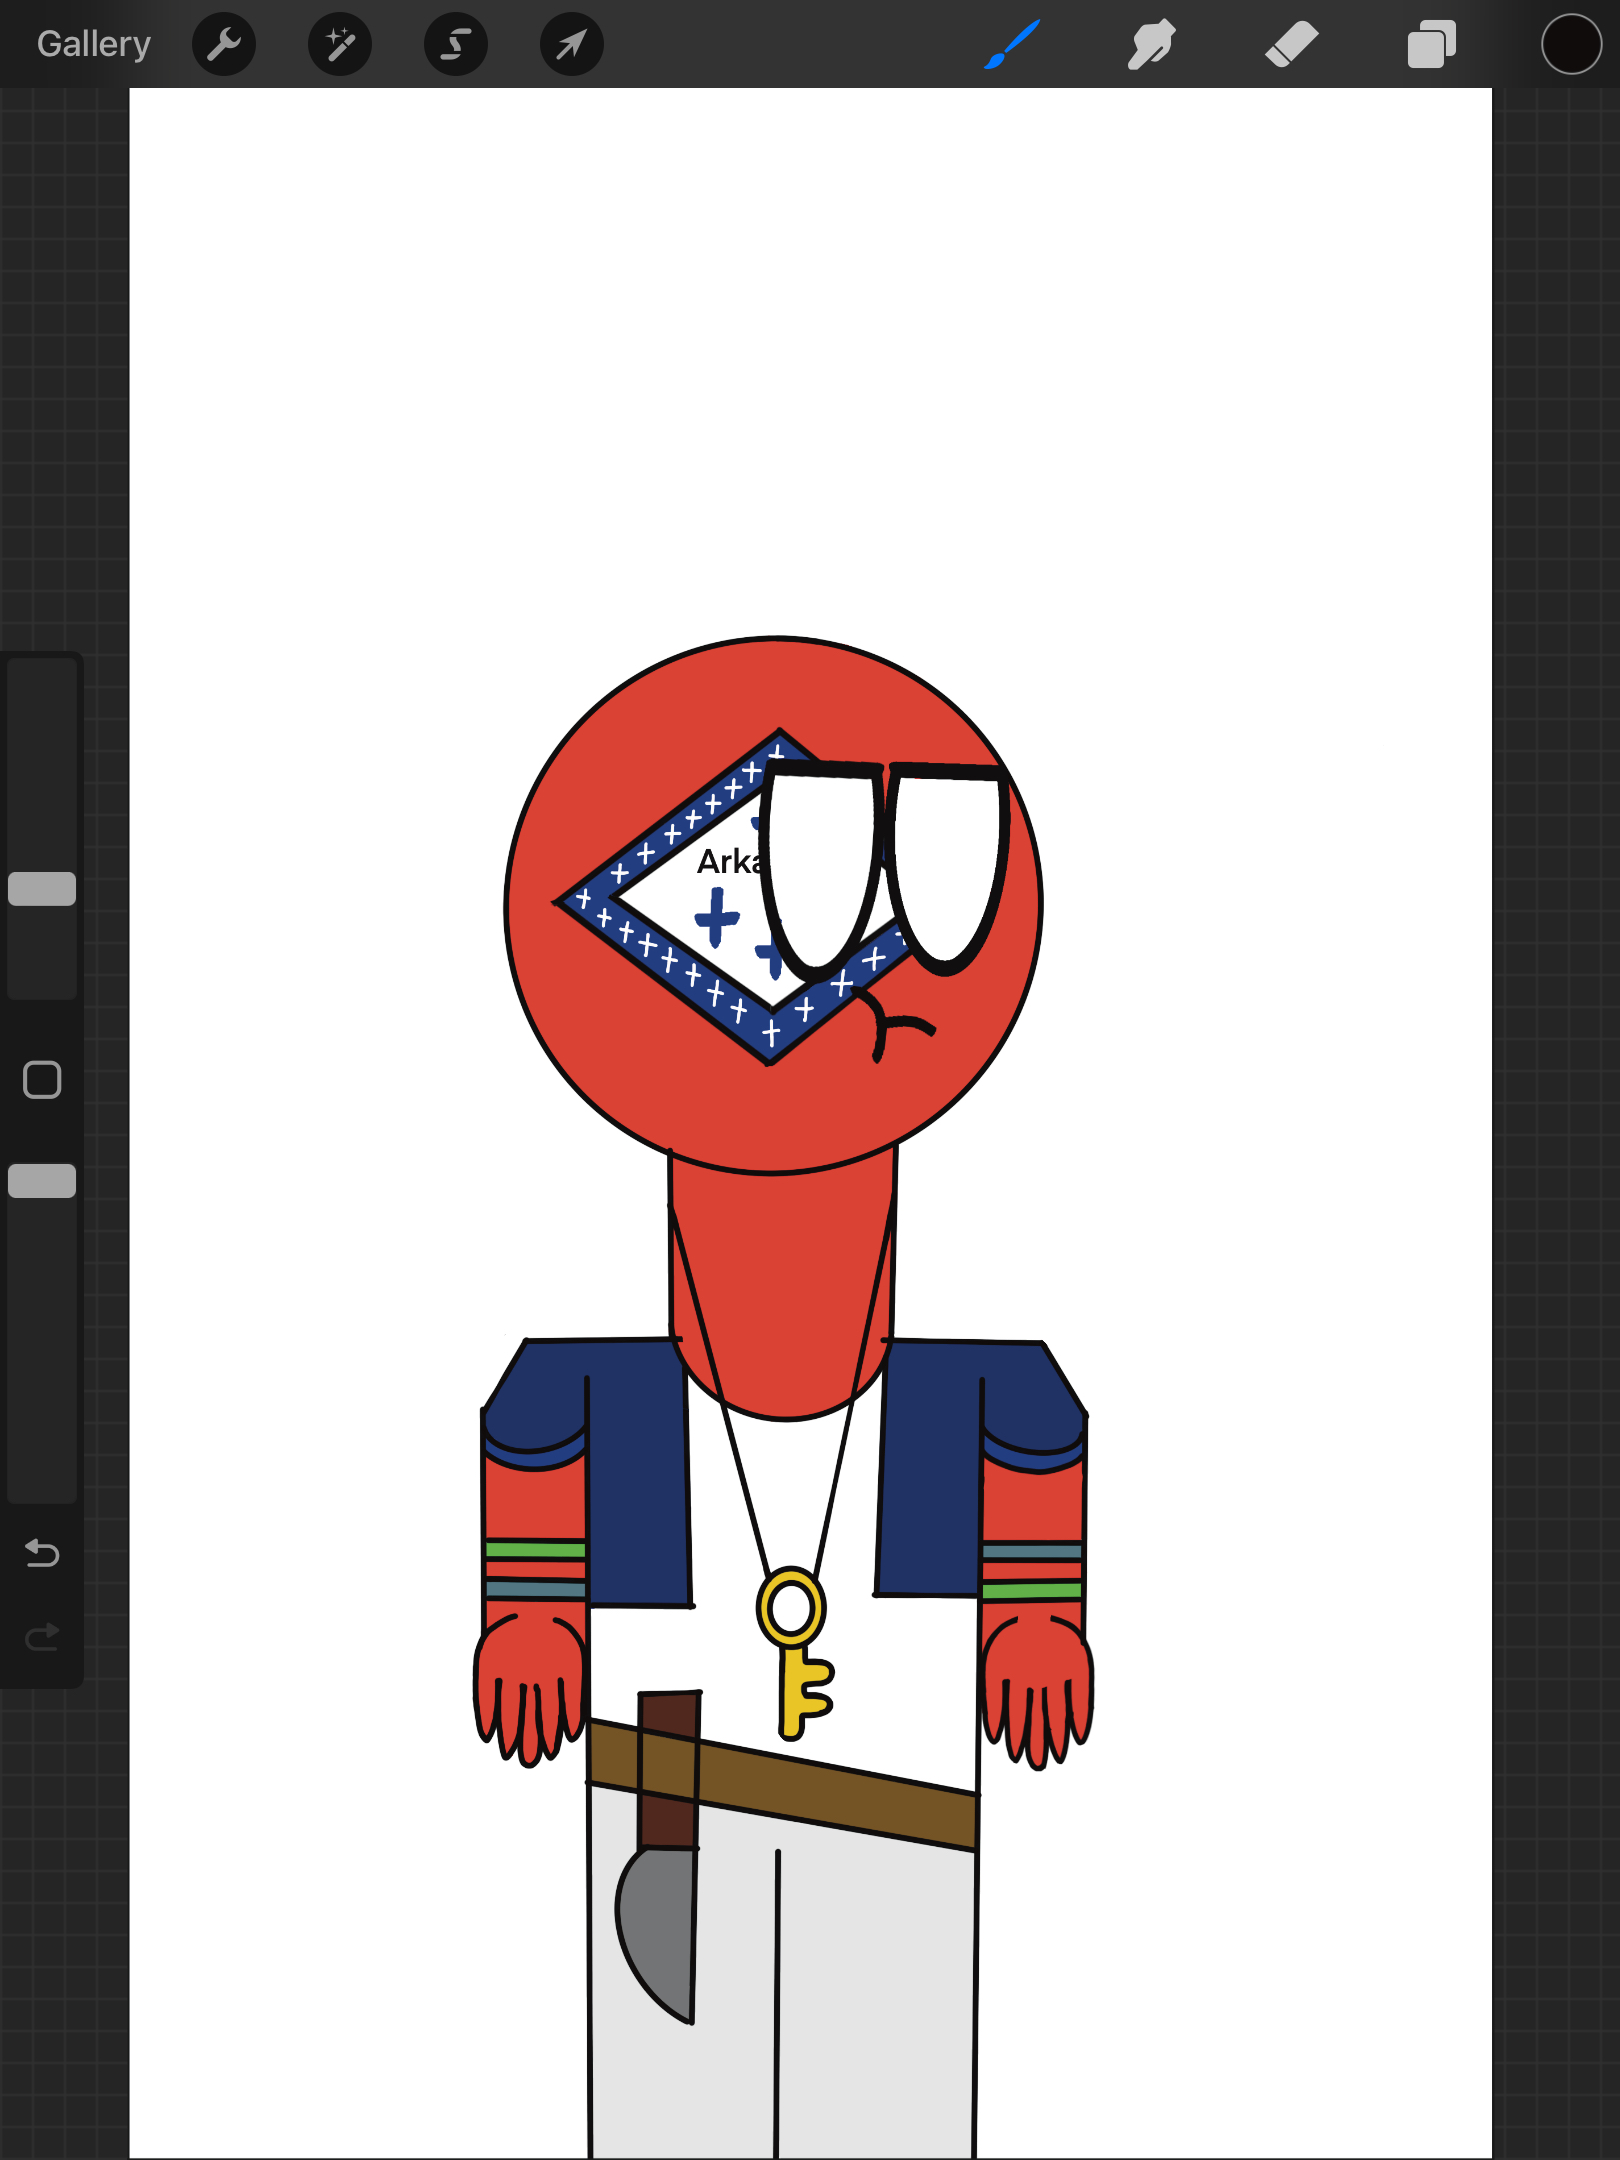Viewport: 1620px width, 2160px height.
Task: Click the brush opacity slider handle
Action: (42, 1181)
